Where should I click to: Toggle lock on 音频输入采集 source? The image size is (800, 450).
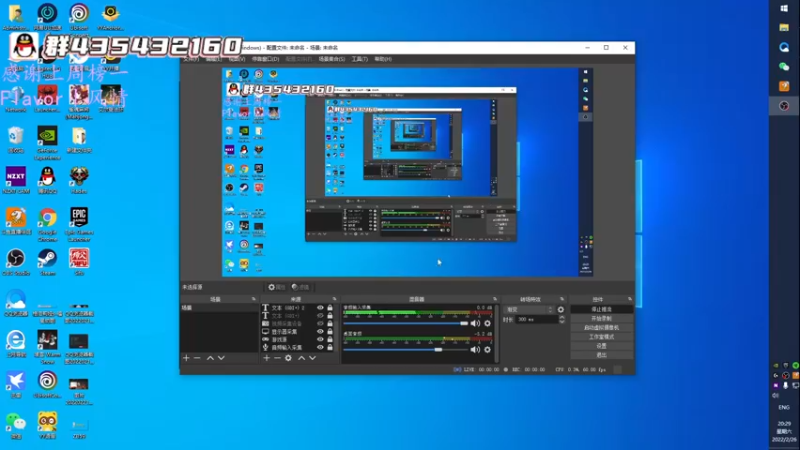[x=330, y=347]
